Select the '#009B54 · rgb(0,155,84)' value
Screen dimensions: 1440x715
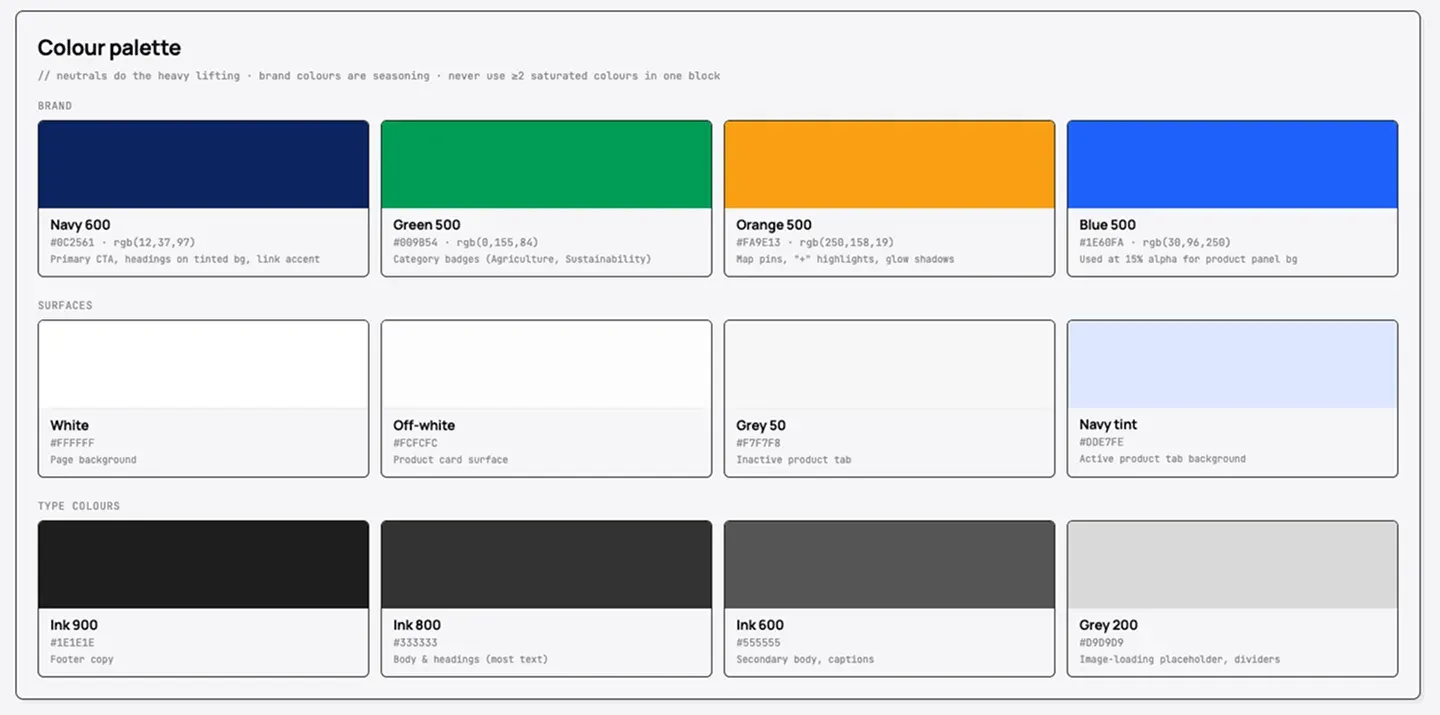coord(465,242)
